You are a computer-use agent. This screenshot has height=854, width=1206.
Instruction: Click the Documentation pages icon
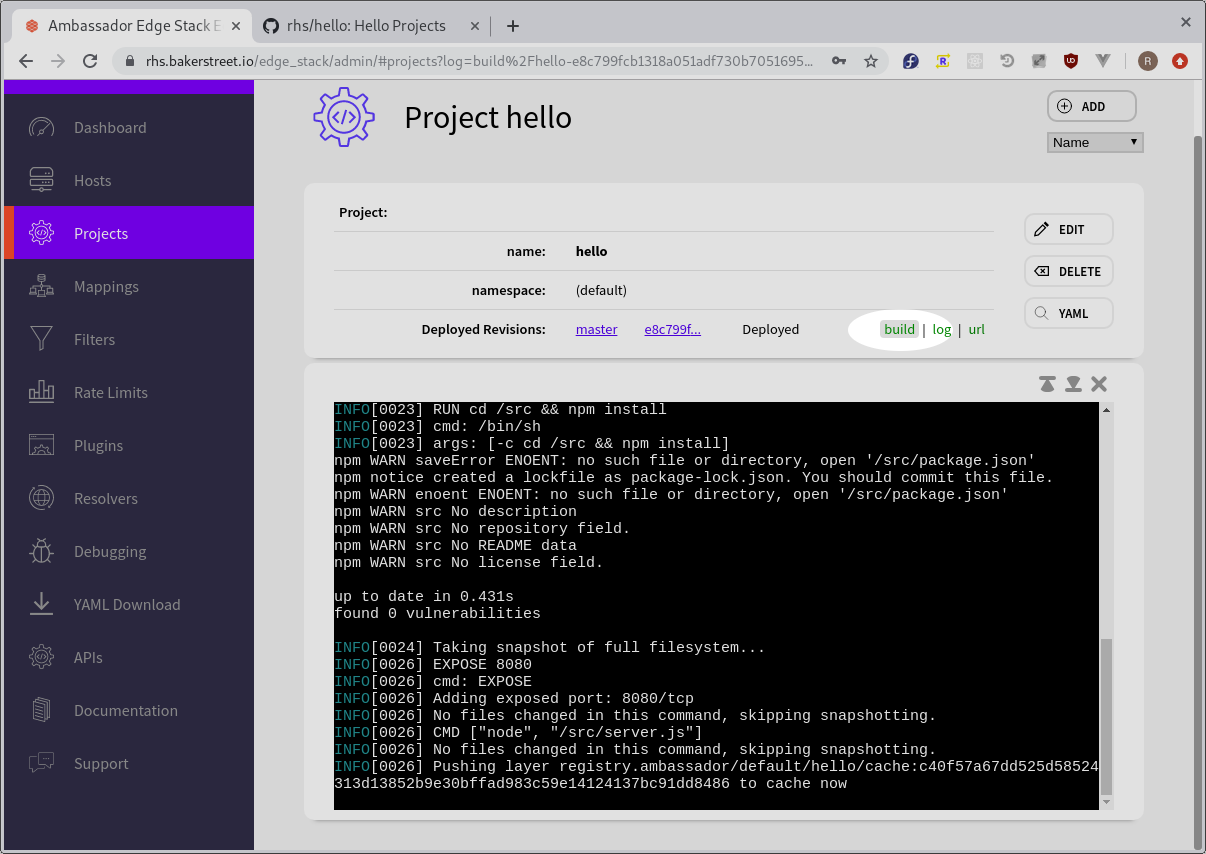41,710
